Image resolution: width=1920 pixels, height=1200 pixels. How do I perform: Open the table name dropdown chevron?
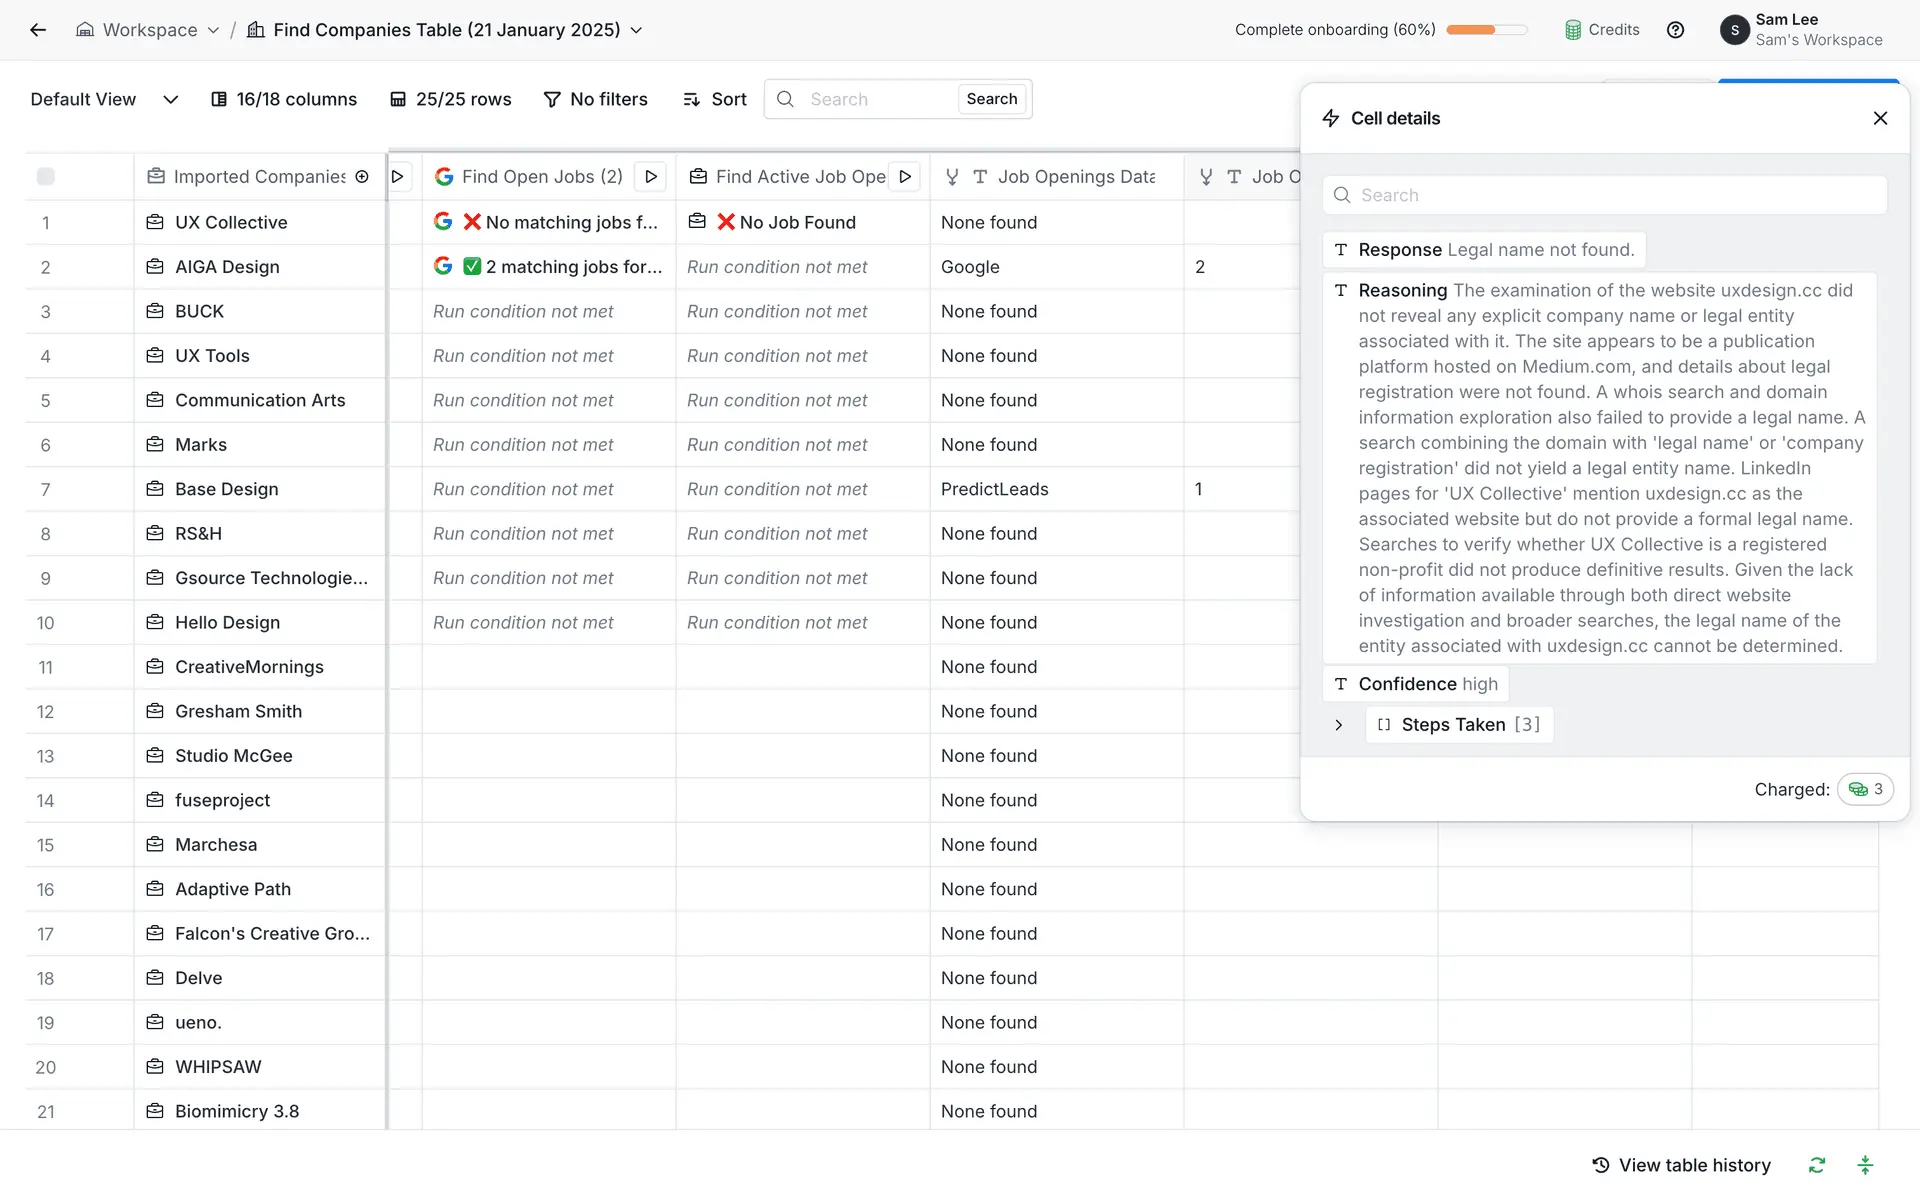pyautogui.click(x=637, y=30)
